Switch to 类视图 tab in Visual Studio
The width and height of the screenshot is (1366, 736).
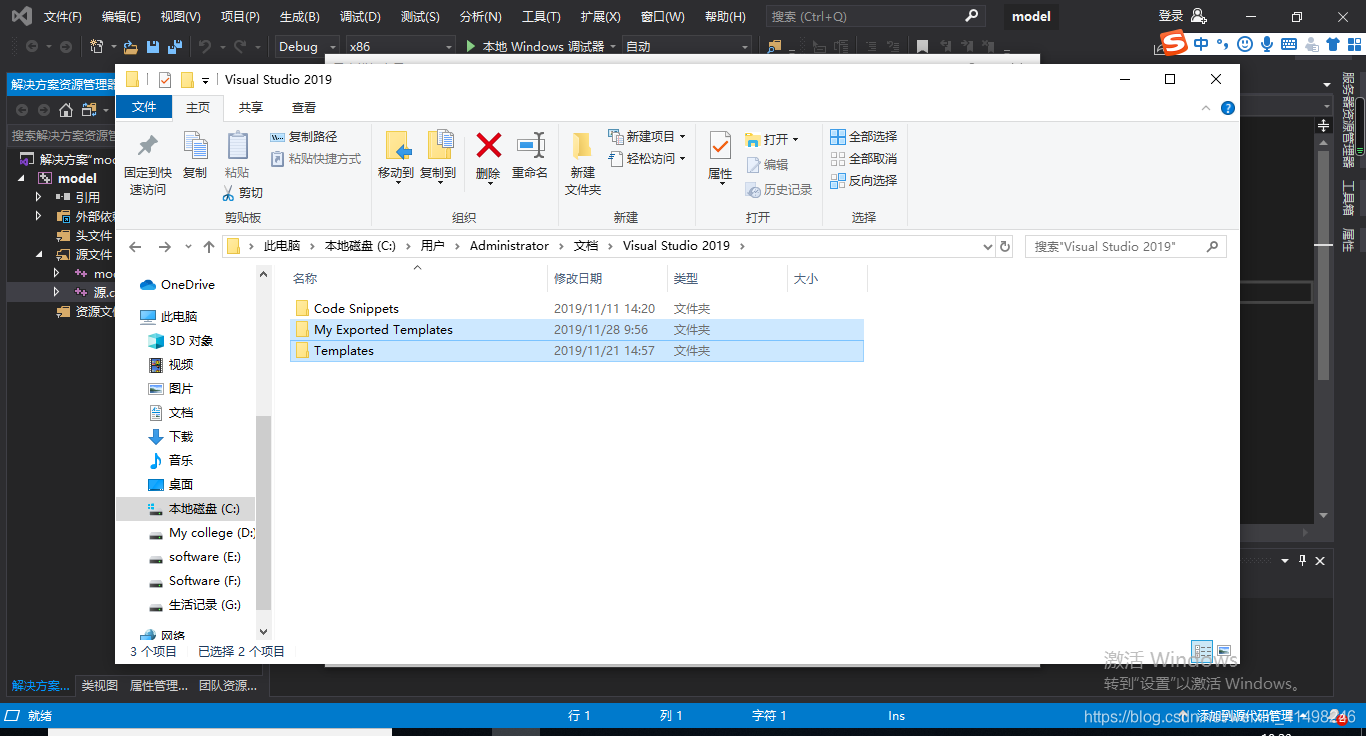tap(99, 686)
